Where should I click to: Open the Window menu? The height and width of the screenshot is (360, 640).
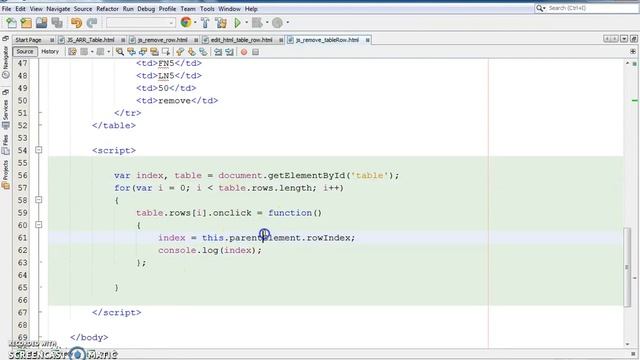click(229, 9)
